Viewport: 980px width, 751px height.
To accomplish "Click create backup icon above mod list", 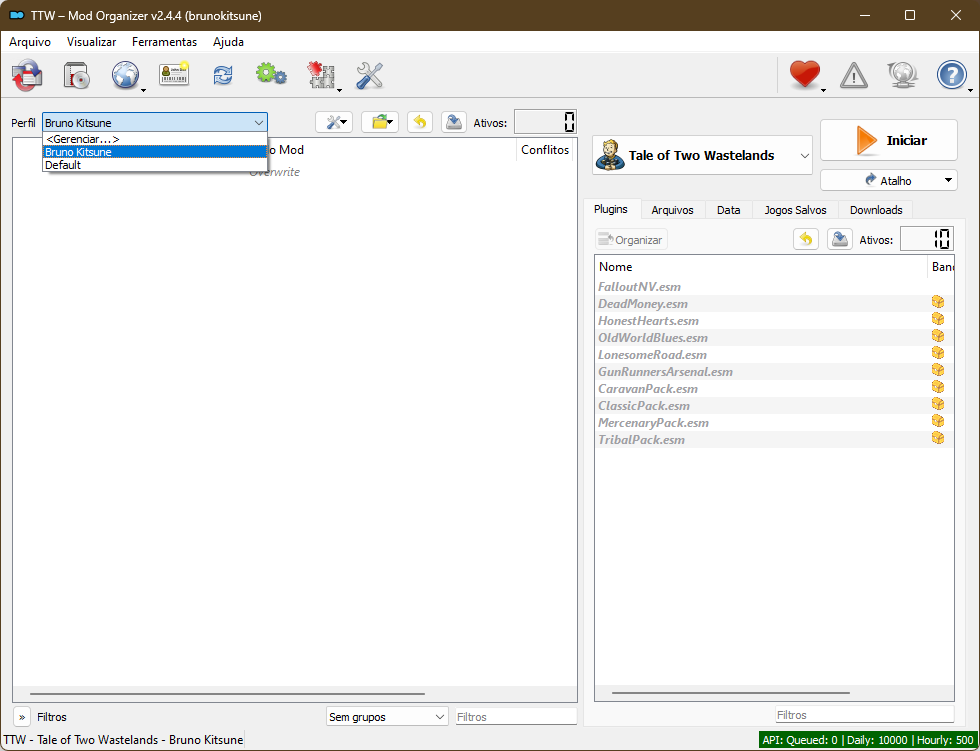I will [x=454, y=122].
